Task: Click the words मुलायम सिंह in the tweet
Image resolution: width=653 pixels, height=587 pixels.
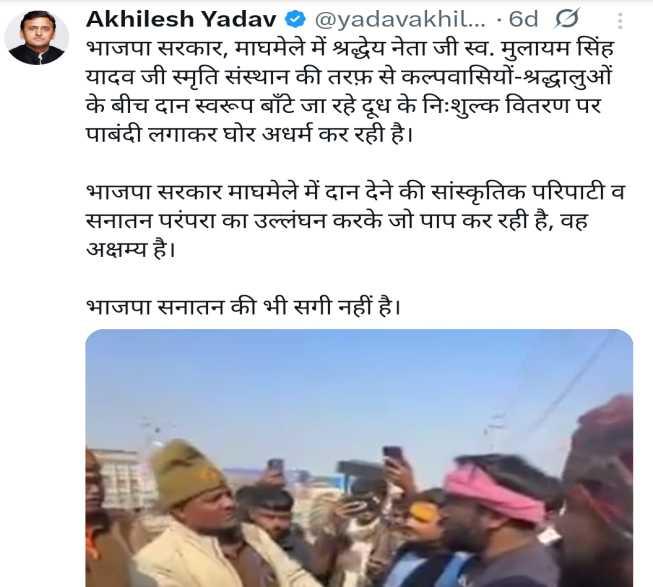Action: coord(558,49)
